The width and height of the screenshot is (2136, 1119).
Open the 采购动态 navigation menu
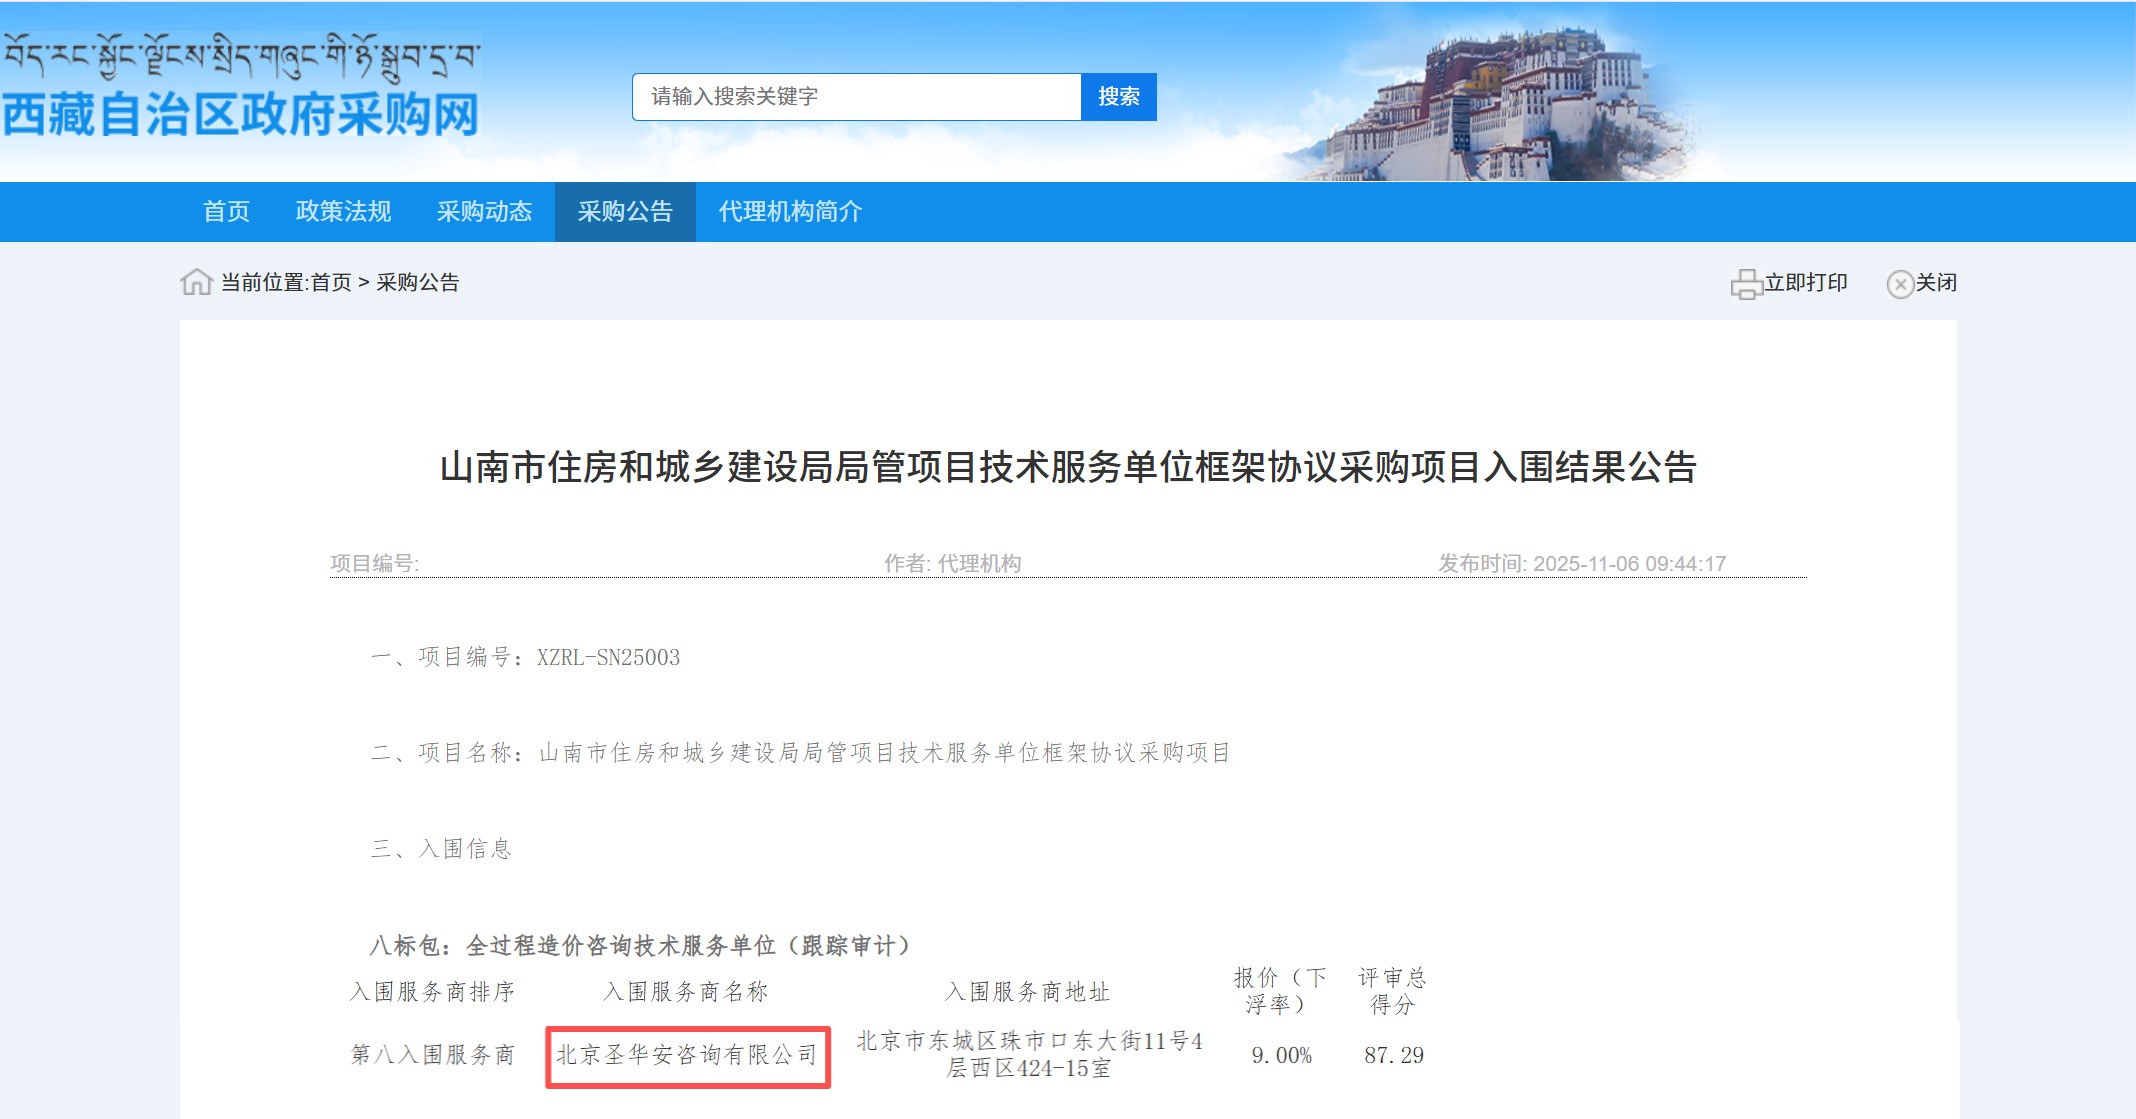(x=485, y=212)
